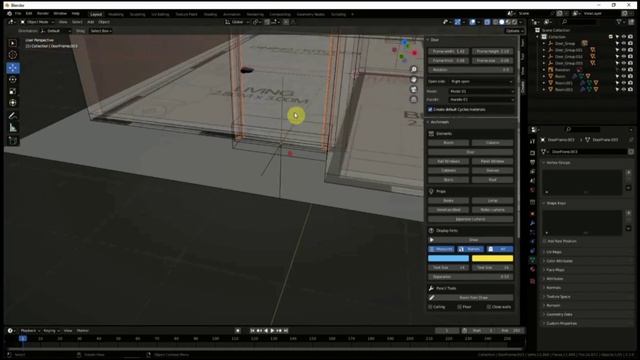Switch to the Shading workspace tab

click(x=210, y=14)
